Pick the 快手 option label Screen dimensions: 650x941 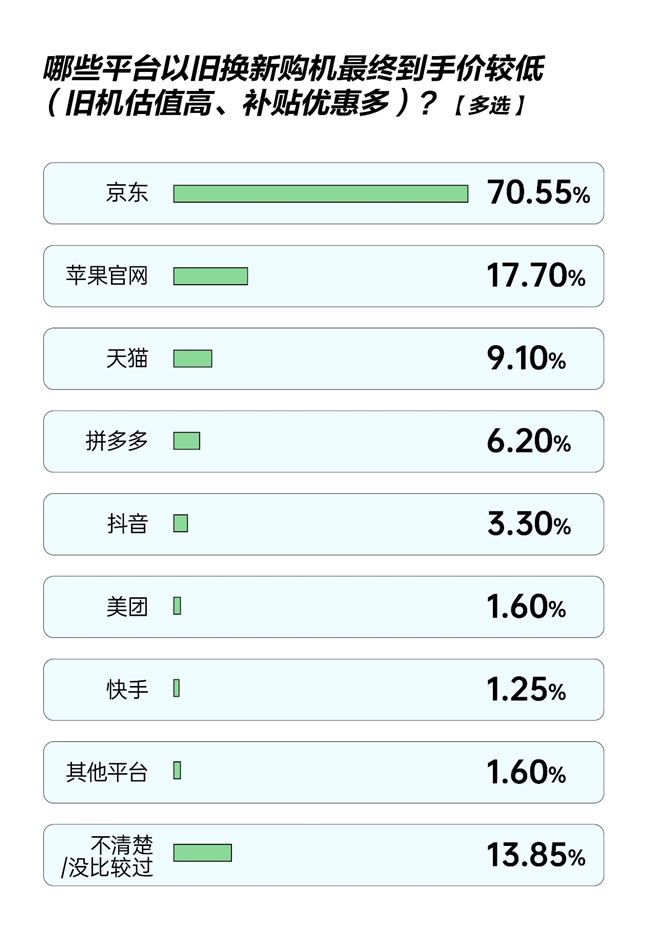click(127, 689)
